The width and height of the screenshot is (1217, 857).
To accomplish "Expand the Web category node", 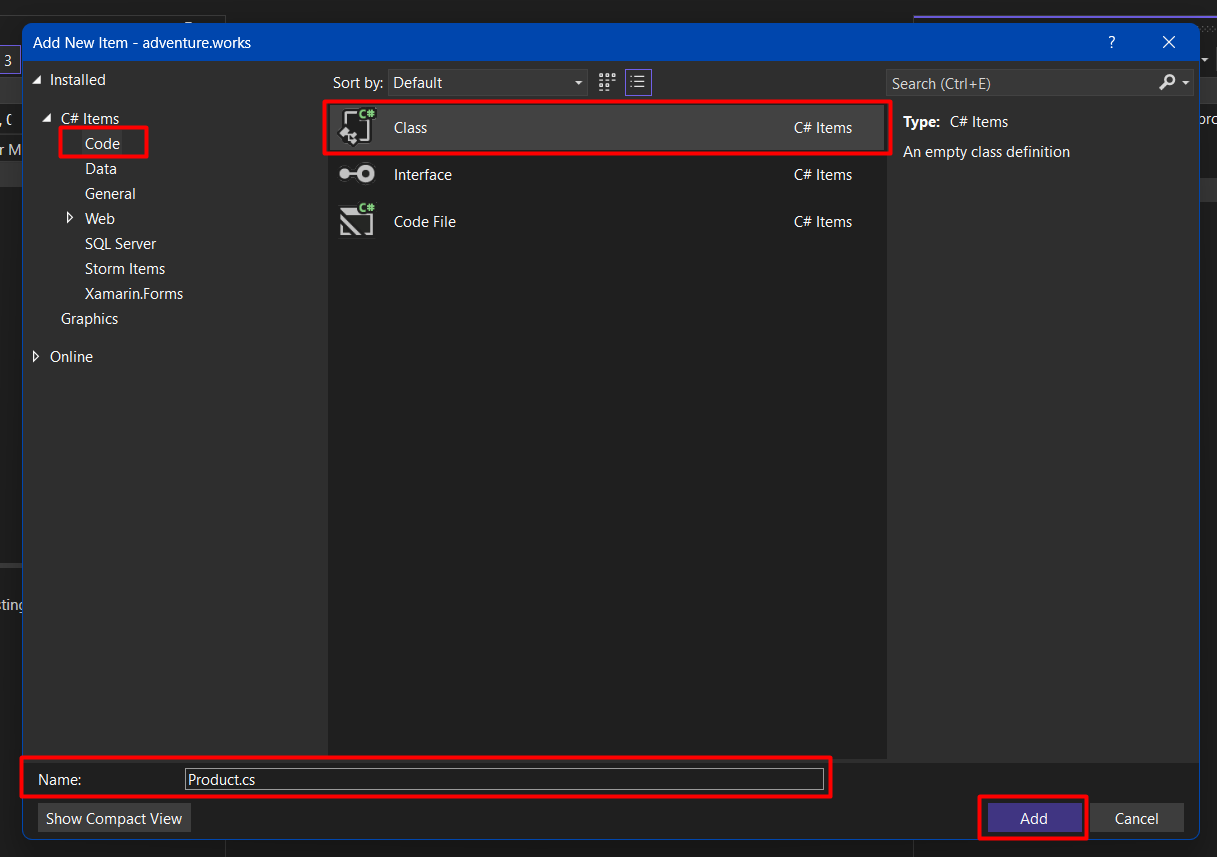I will pyautogui.click(x=69, y=218).
